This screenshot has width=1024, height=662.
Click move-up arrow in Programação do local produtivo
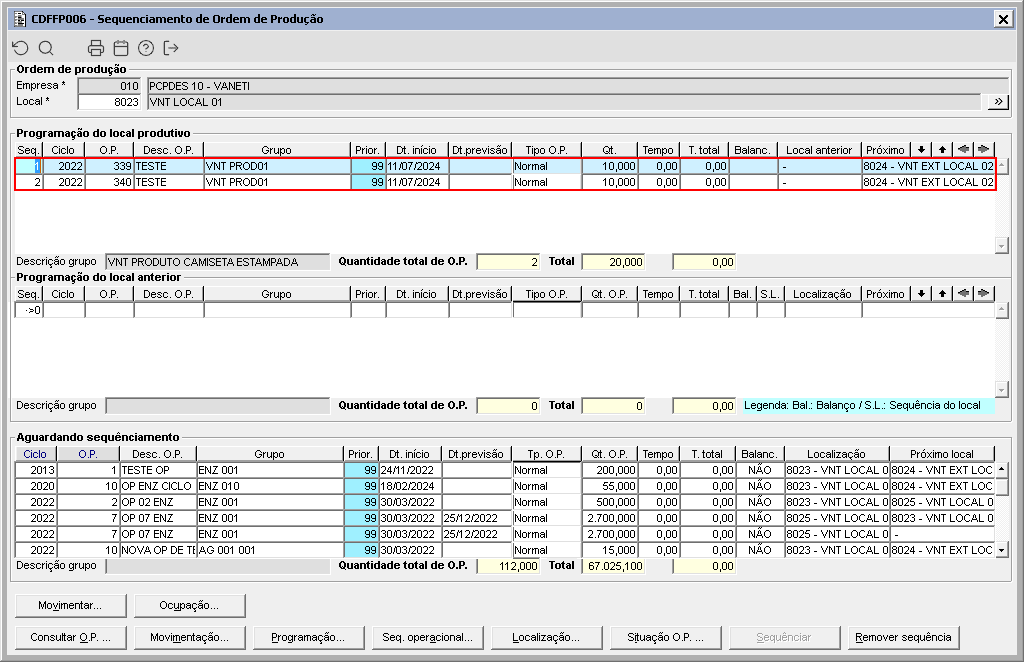pos(942,150)
